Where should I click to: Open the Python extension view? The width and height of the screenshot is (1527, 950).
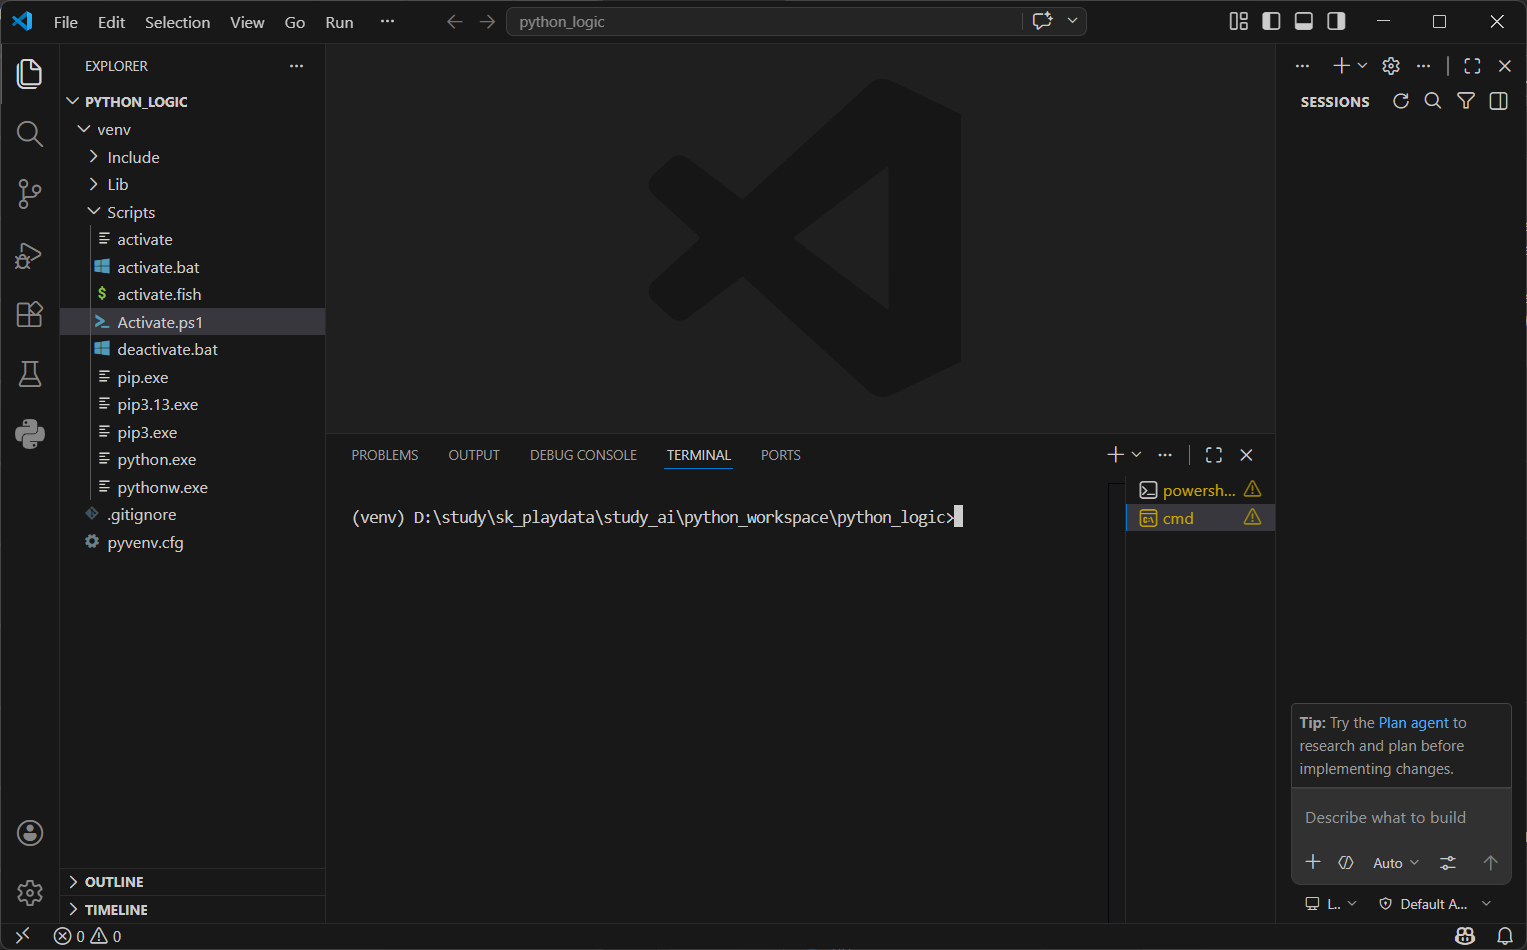click(x=30, y=434)
